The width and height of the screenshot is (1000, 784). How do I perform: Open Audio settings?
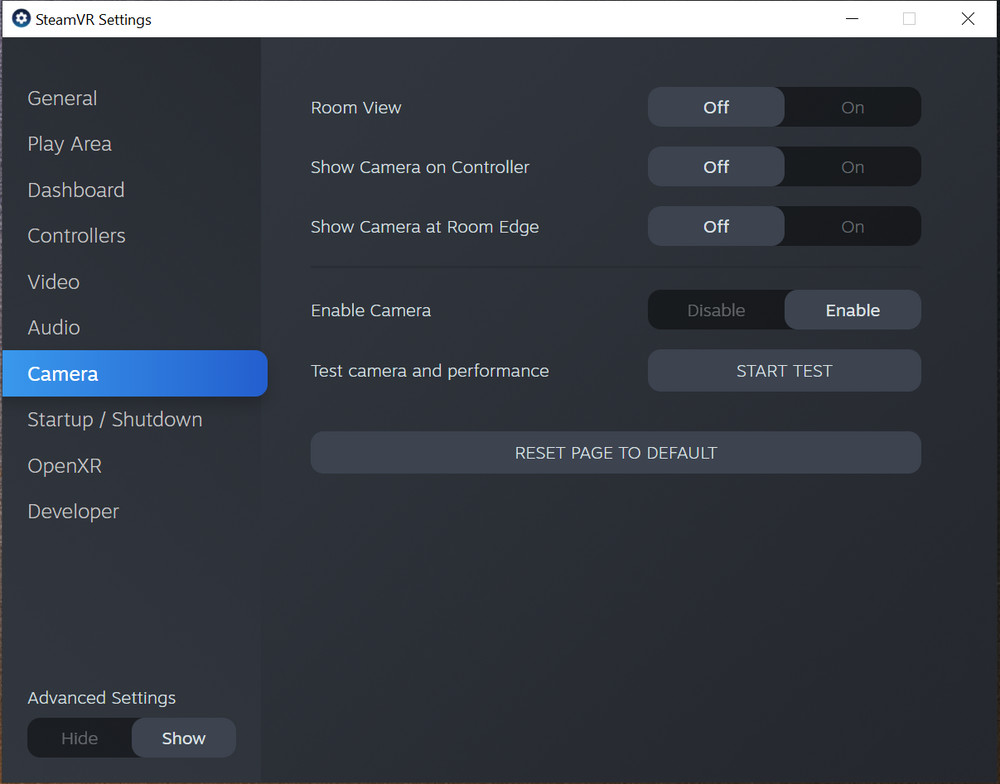pyautogui.click(x=54, y=328)
